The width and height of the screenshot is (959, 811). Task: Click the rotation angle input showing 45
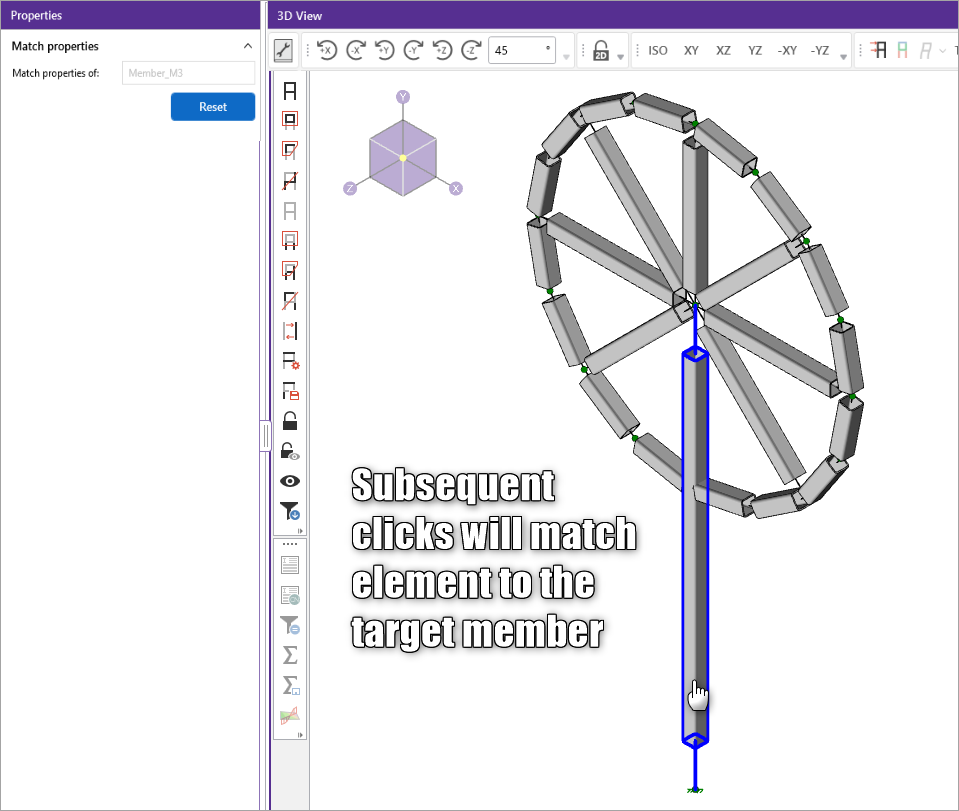coord(520,51)
